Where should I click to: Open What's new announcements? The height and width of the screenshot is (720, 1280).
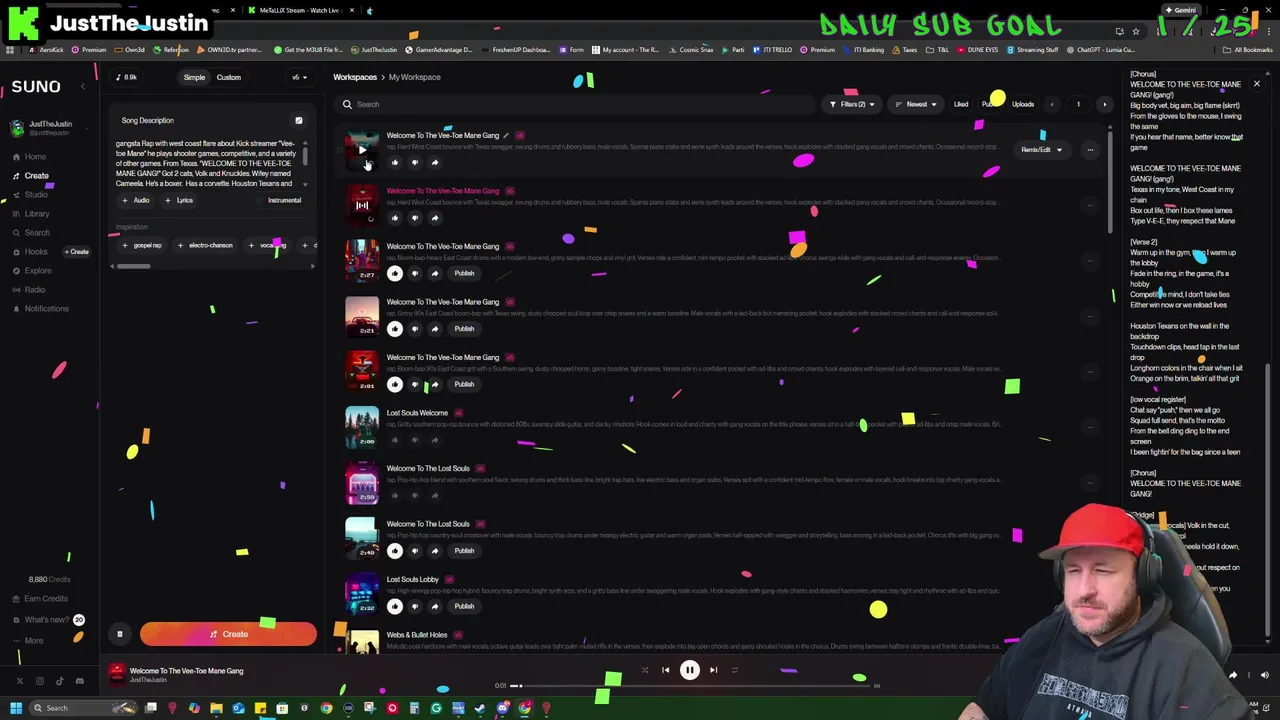(x=46, y=620)
